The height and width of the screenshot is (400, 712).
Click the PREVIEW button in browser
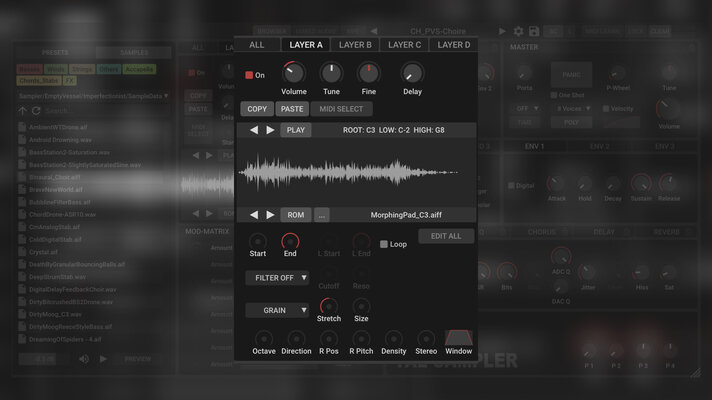tap(138, 359)
